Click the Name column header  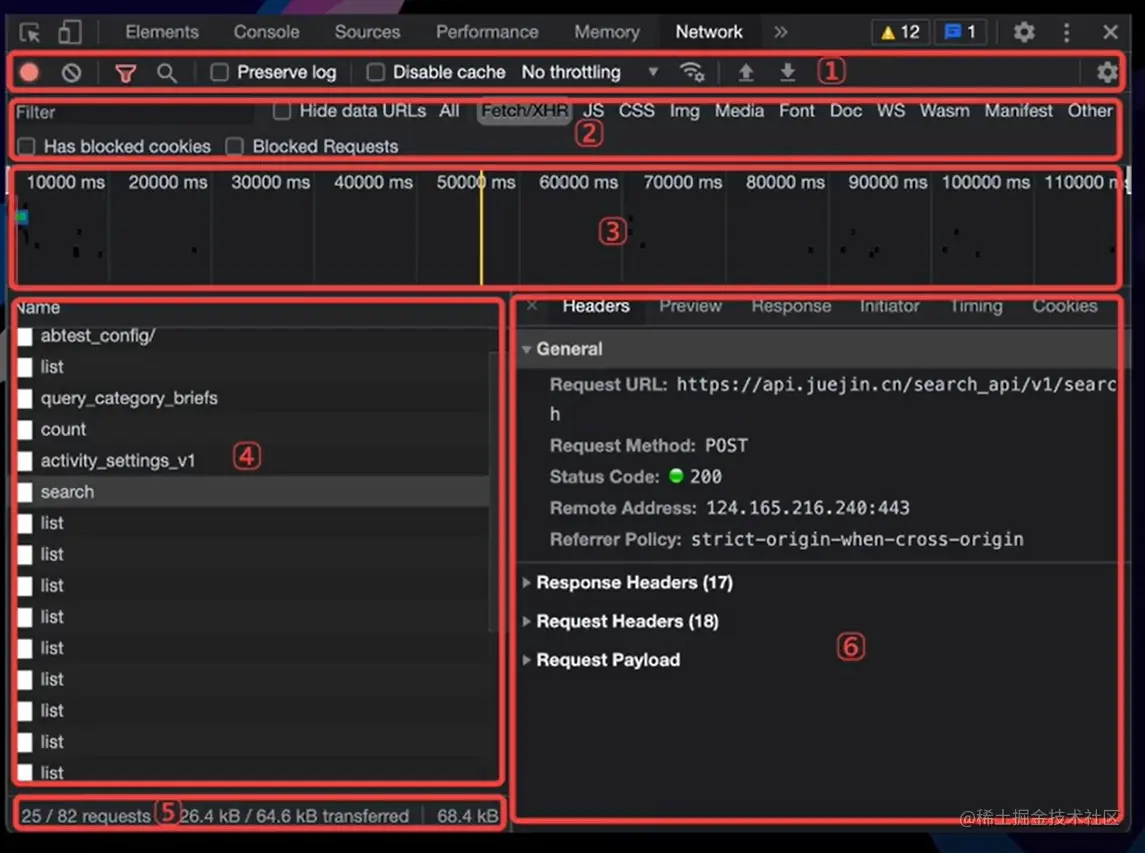pyautogui.click(x=38, y=307)
